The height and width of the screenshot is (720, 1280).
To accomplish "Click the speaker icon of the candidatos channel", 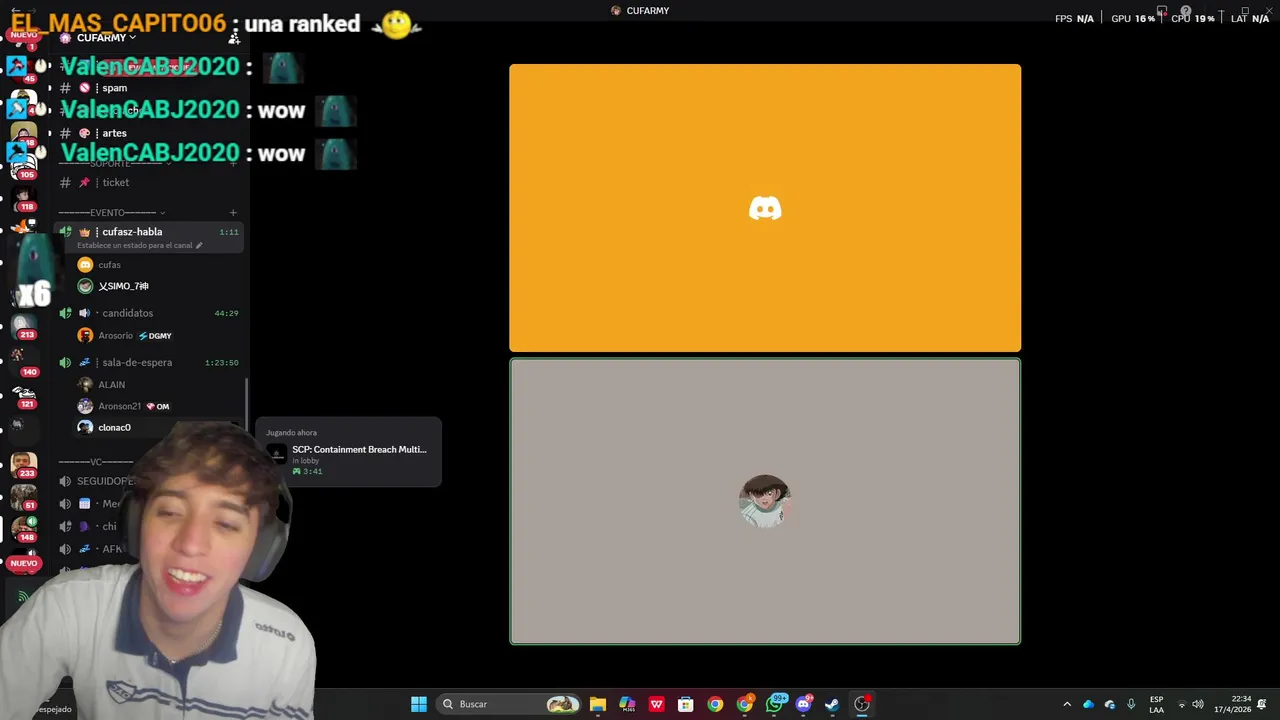I will [65, 313].
